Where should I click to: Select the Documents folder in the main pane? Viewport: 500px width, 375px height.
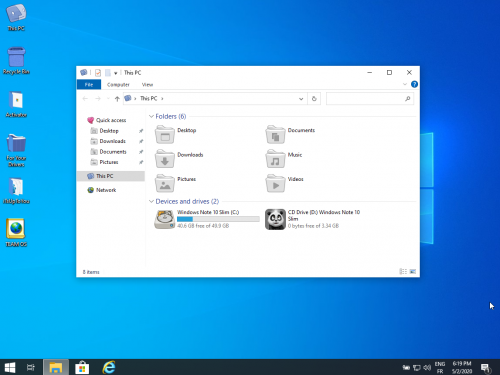click(x=290, y=134)
